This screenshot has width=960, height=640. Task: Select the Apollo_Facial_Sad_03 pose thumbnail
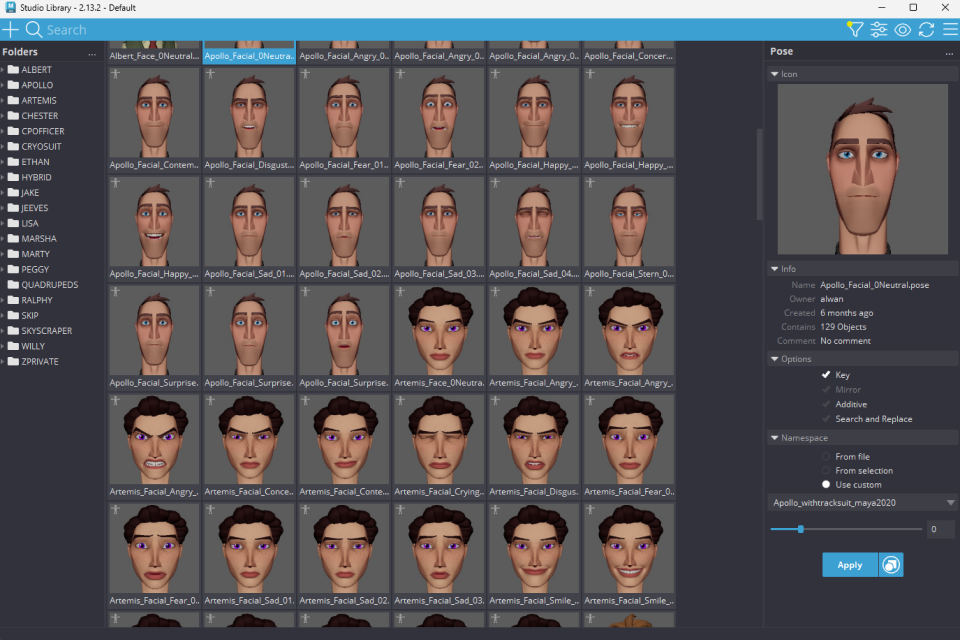(439, 222)
